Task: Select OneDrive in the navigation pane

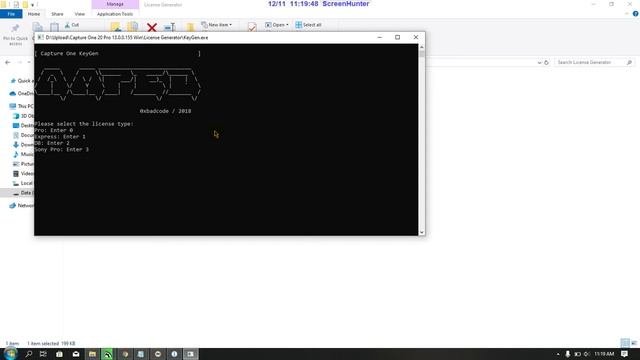Action: (22, 93)
